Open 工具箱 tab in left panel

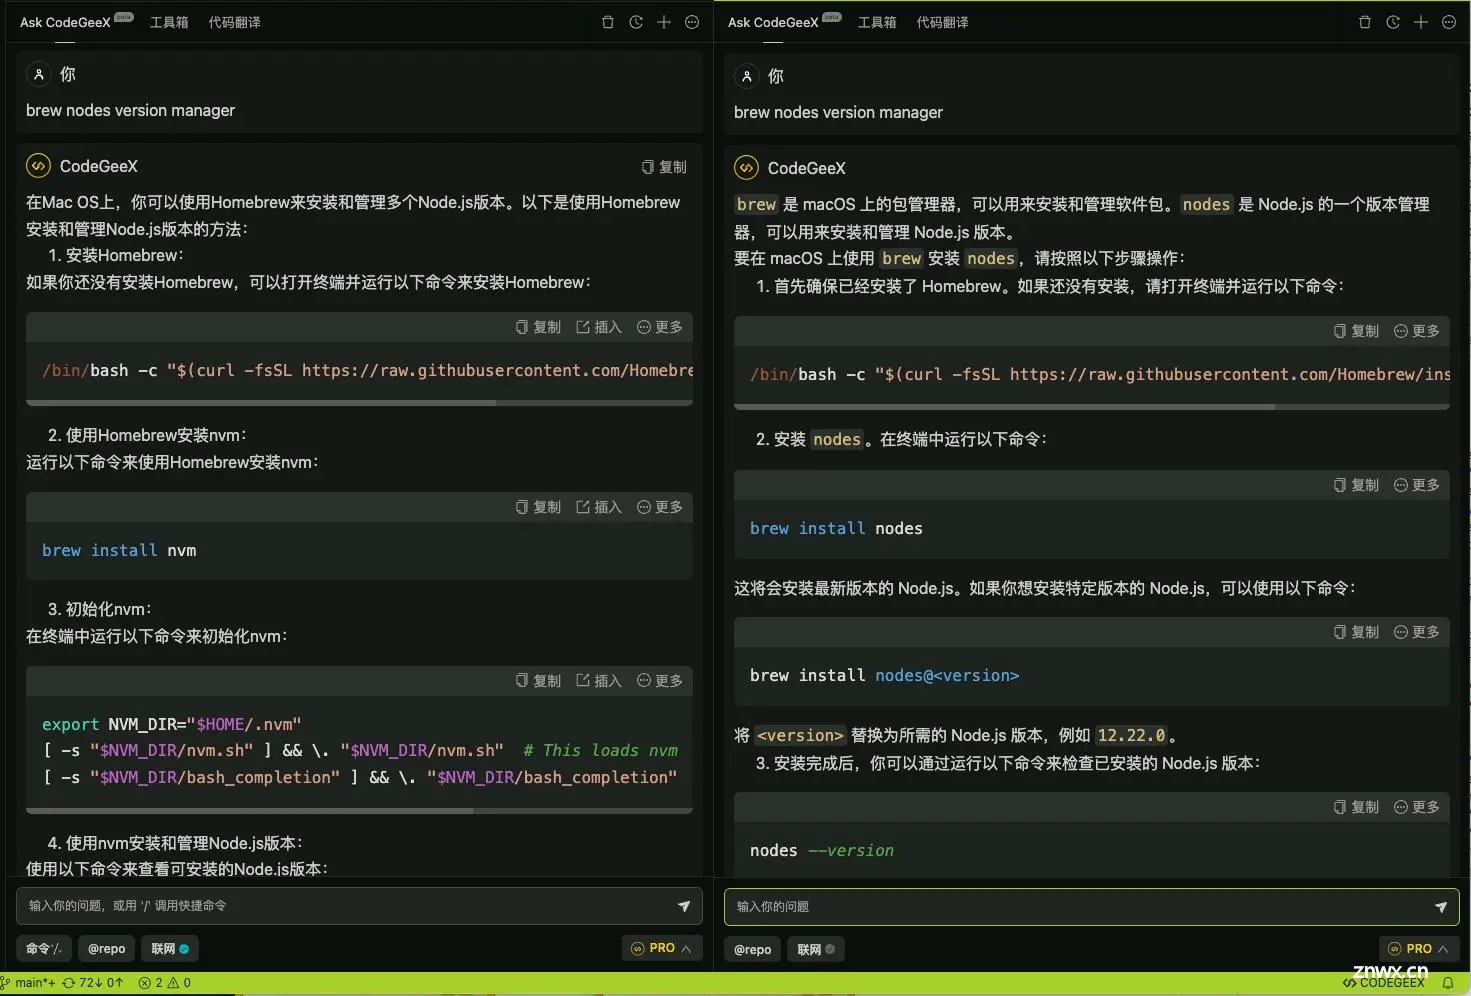(x=169, y=22)
